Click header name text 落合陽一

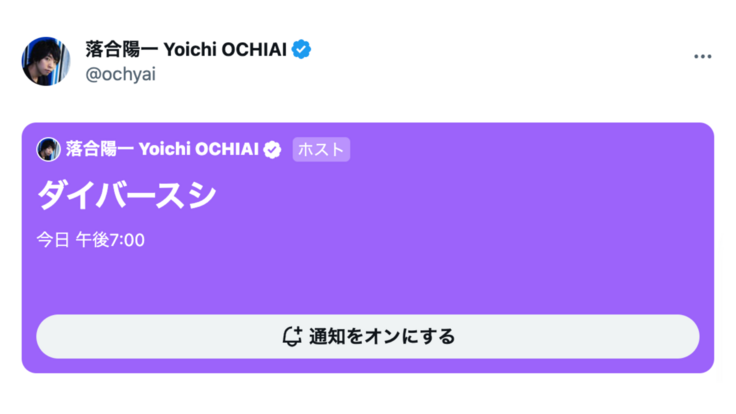tap(111, 49)
